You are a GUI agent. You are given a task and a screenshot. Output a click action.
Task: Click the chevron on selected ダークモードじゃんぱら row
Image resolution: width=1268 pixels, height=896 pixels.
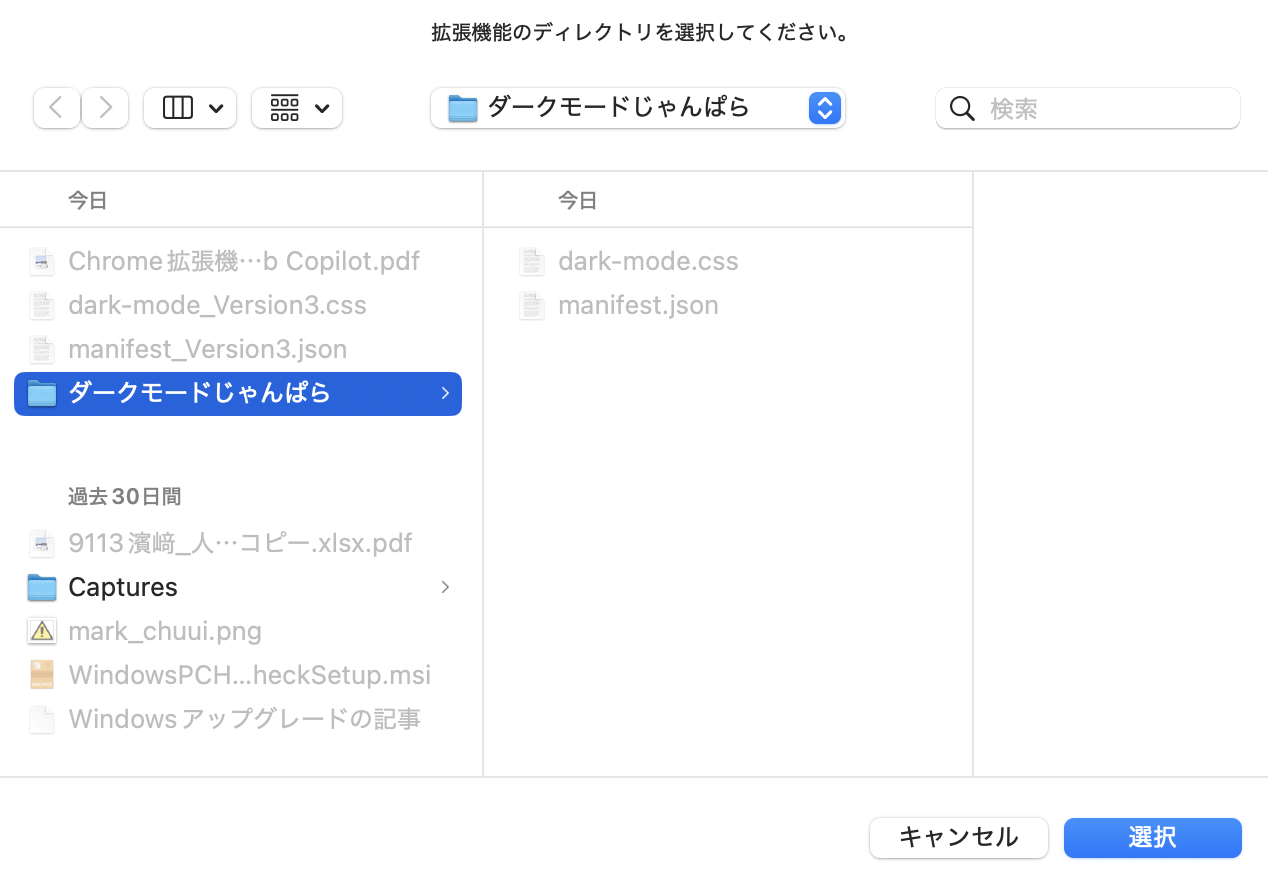[445, 394]
